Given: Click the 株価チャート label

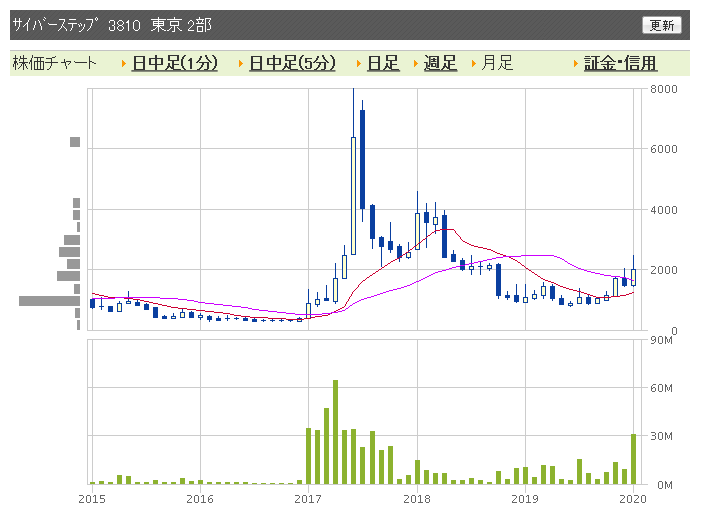Looking at the screenshot, I should tap(54, 63).
